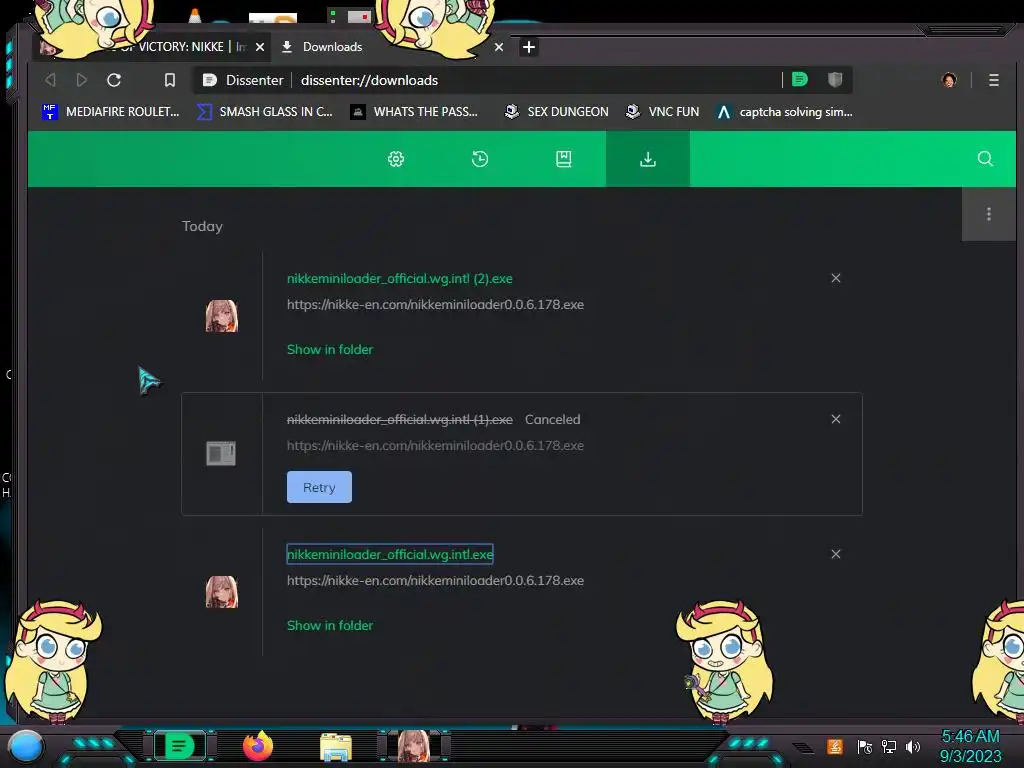Open SEX DUNGEON bookmark
This screenshot has width=1024, height=768.
click(556, 112)
